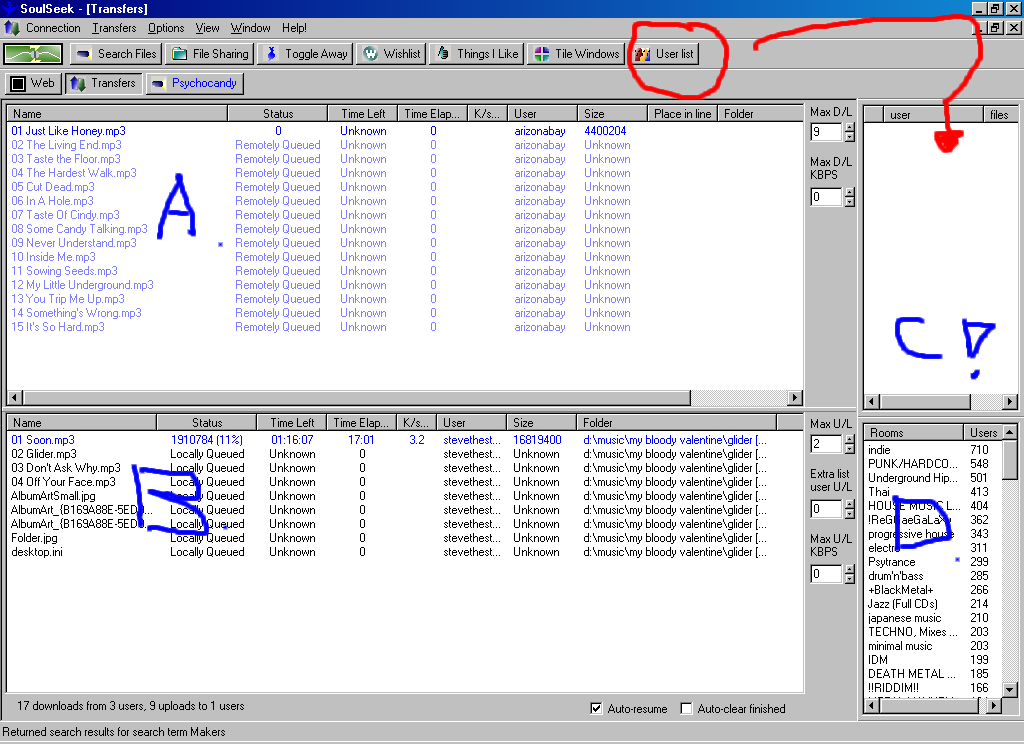Select the indie room
The height and width of the screenshot is (744, 1024).
[x=879, y=449]
